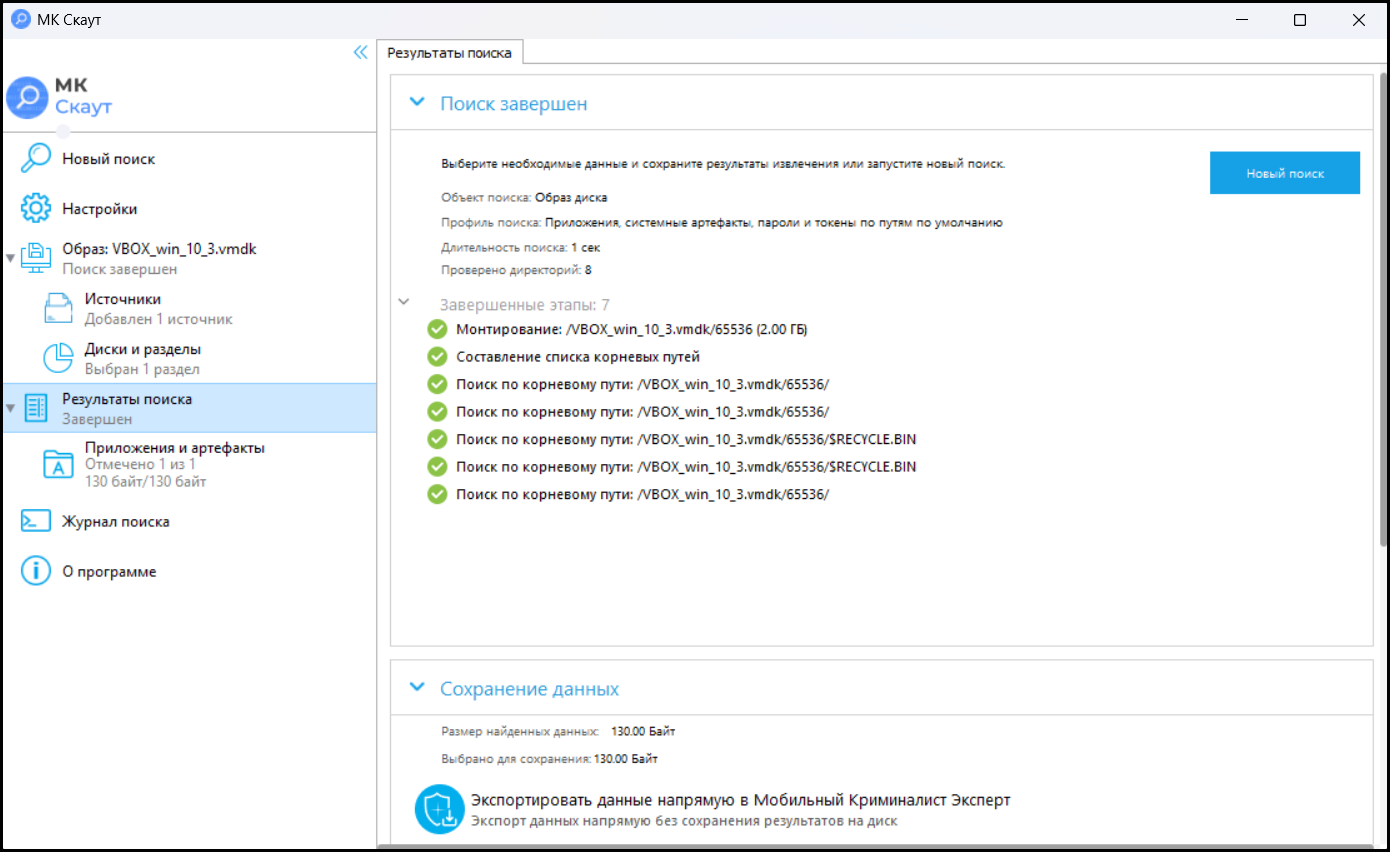Open Настройки label
The height and width of the screenshot is (852, 1390).
[100, 209]
